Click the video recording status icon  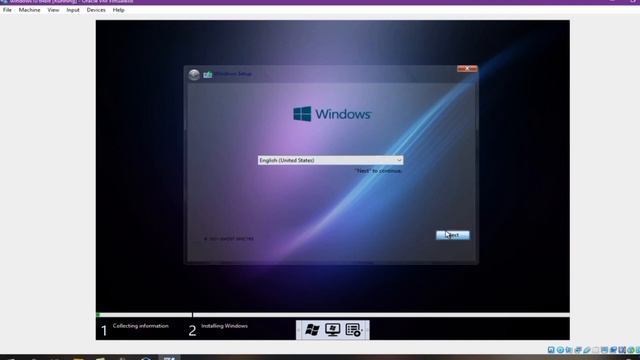[613, 350]
